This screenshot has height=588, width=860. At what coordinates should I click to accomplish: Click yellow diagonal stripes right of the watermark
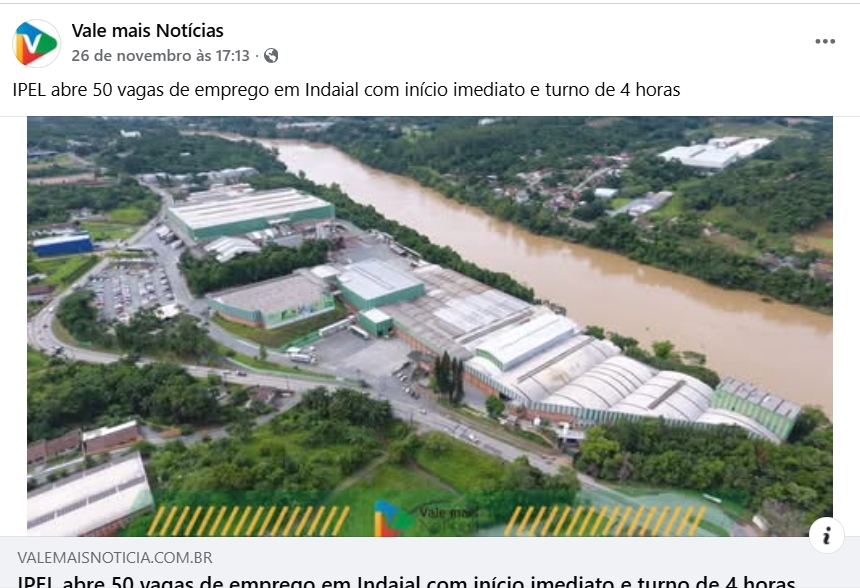point(604,521)
